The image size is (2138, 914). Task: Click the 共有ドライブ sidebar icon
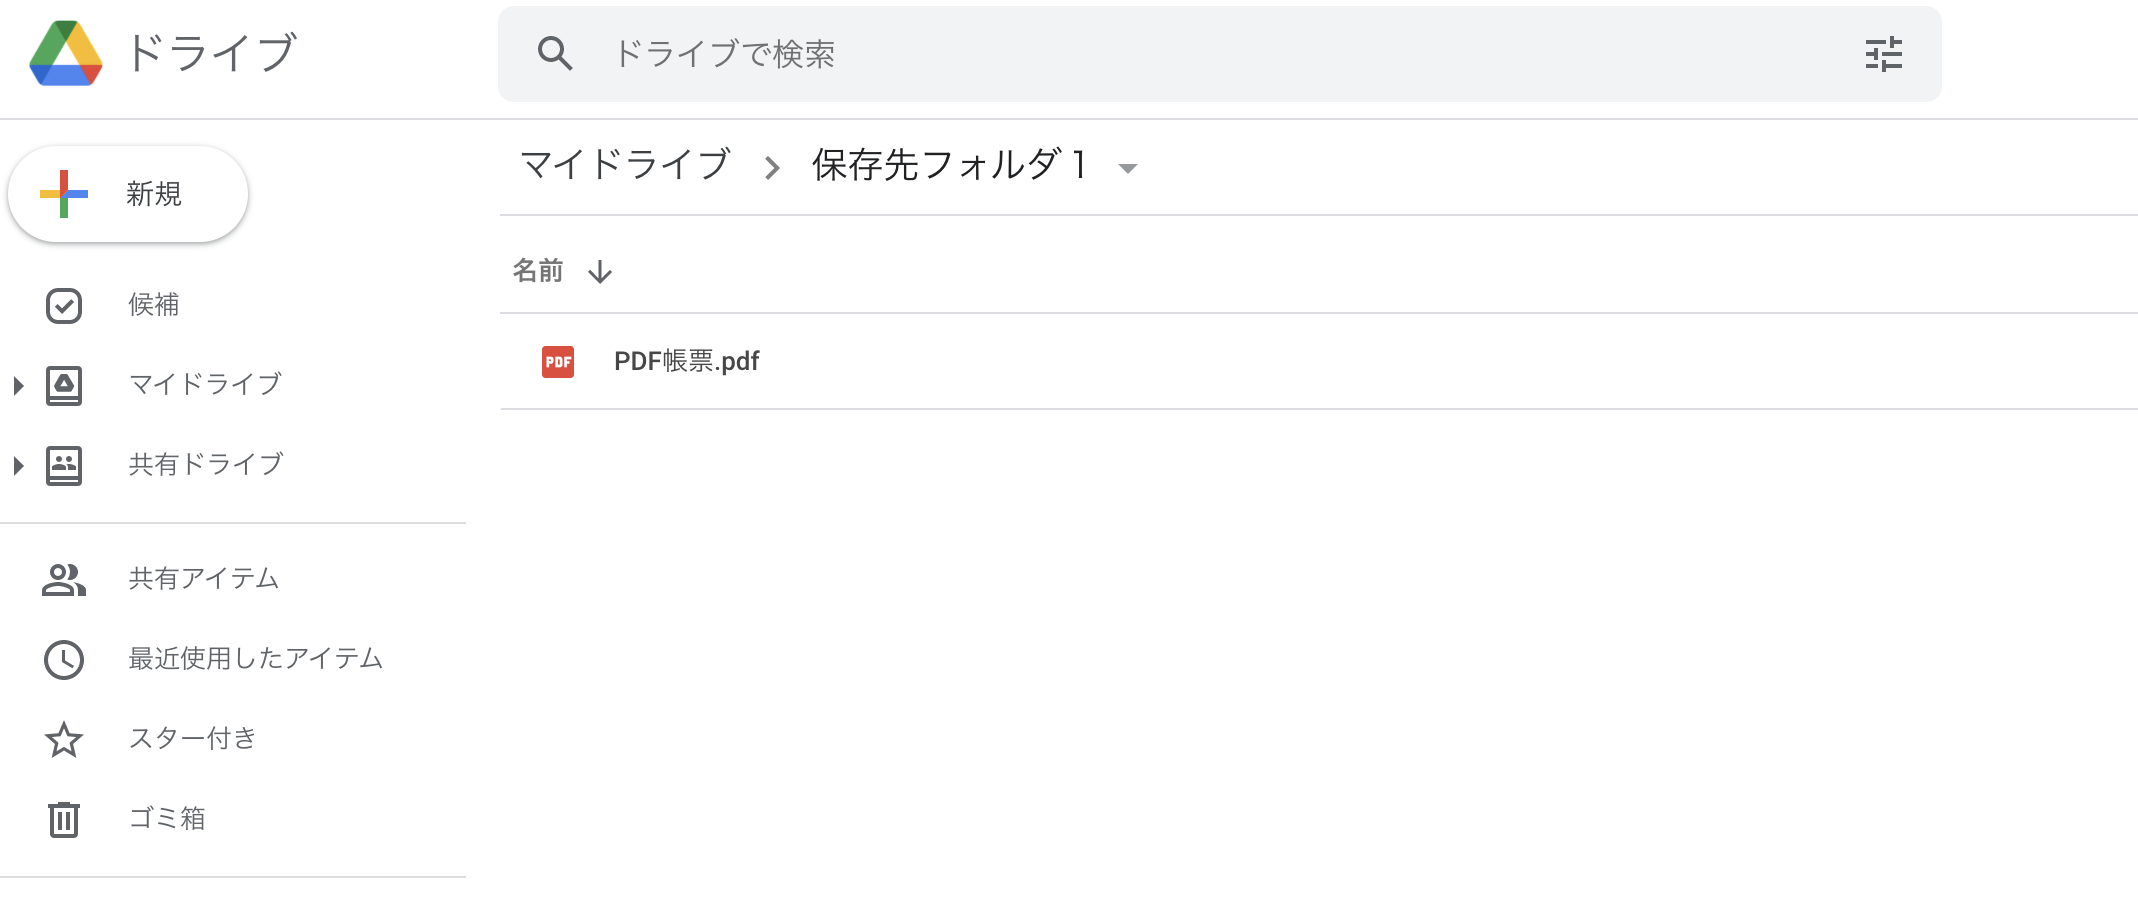click(64, 464)
